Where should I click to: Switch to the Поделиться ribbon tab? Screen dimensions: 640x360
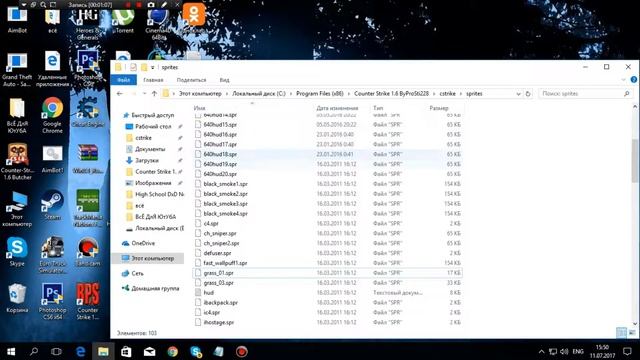point(191,80)
